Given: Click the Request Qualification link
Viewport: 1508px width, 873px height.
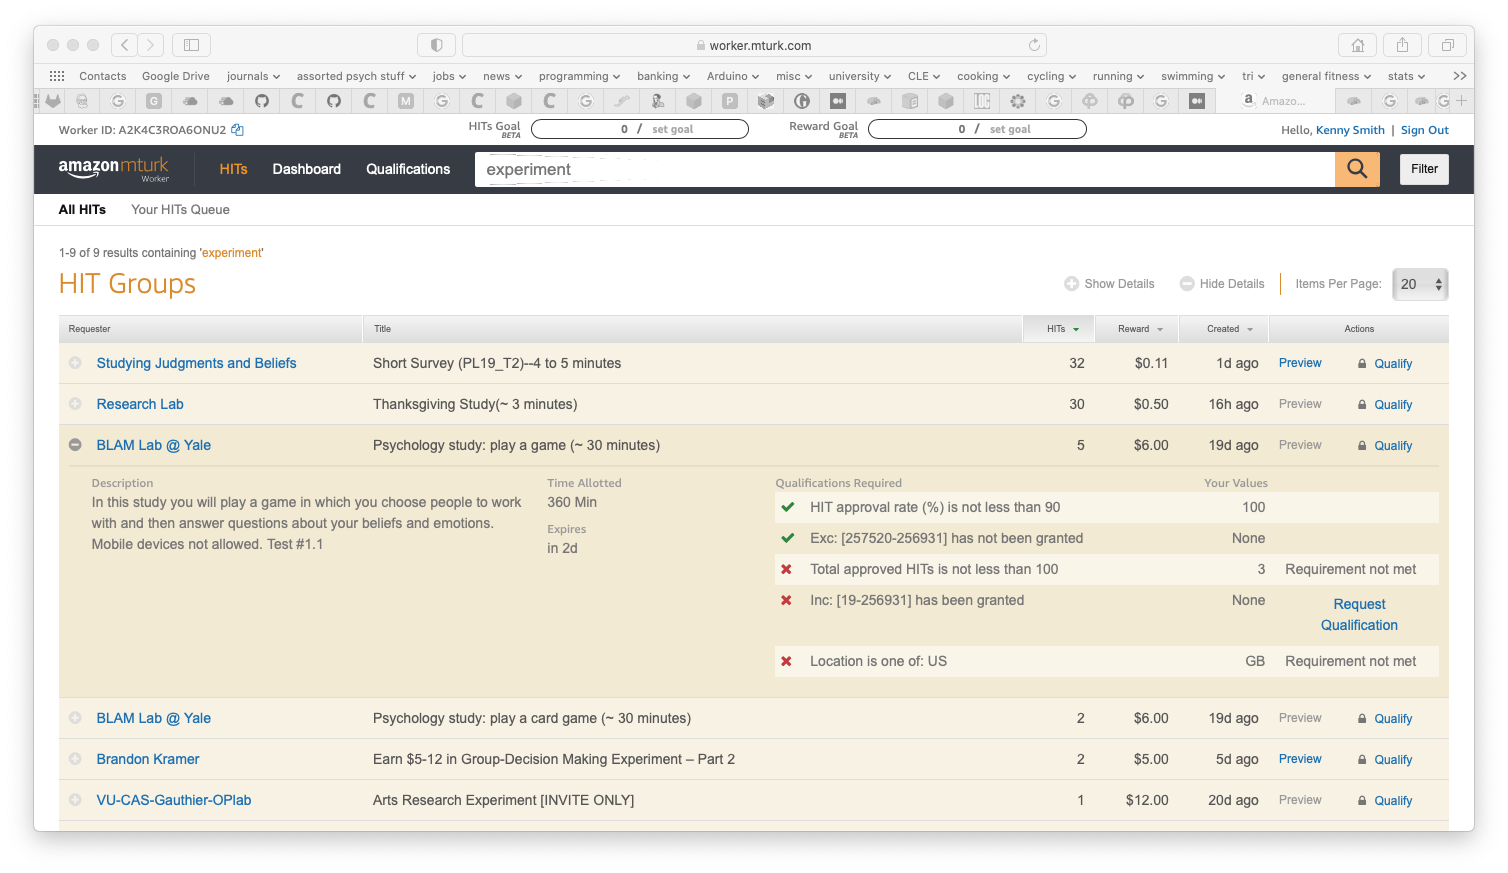Looking at the screenshot, I should pos(1359,615).
